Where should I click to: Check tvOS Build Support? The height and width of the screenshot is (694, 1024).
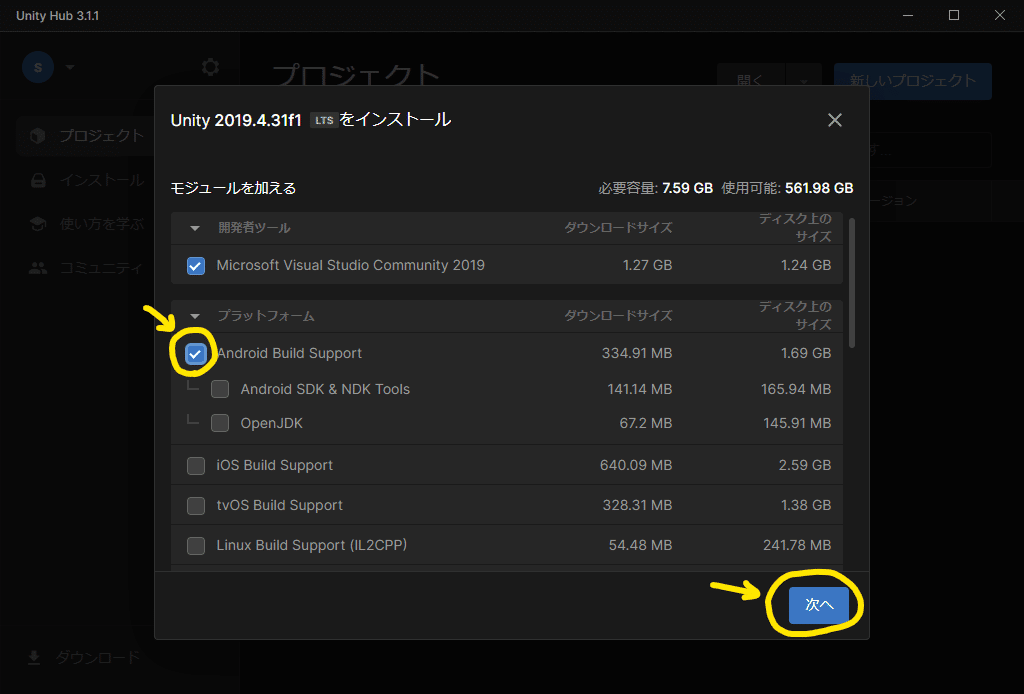196,505
